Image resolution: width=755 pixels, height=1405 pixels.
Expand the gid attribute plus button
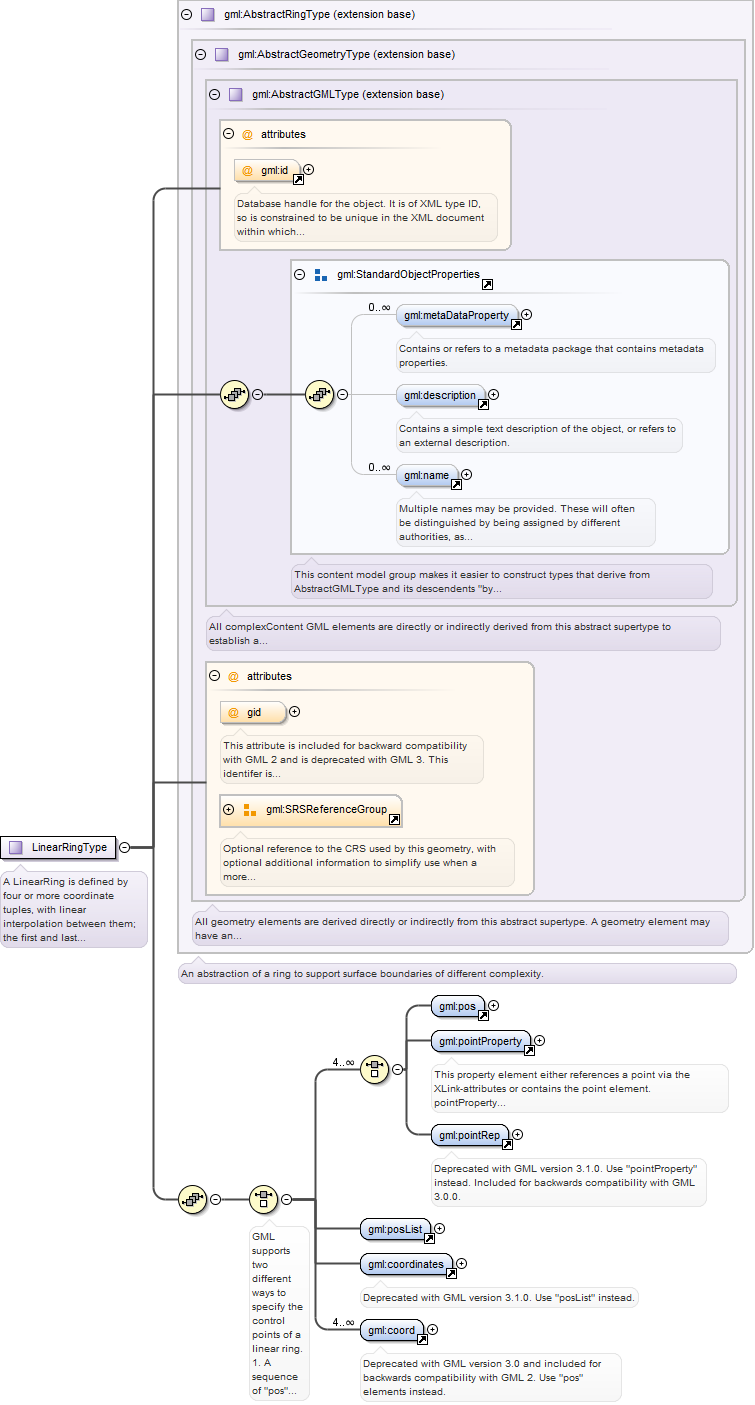[294, 712]
